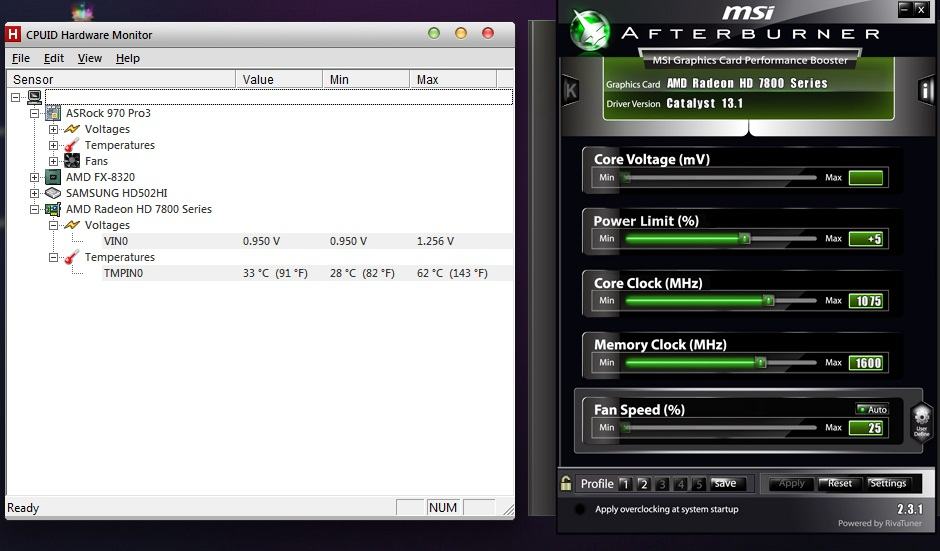Click the Apply button in Afterburner

pyautogui.click(x=791, y=483)
